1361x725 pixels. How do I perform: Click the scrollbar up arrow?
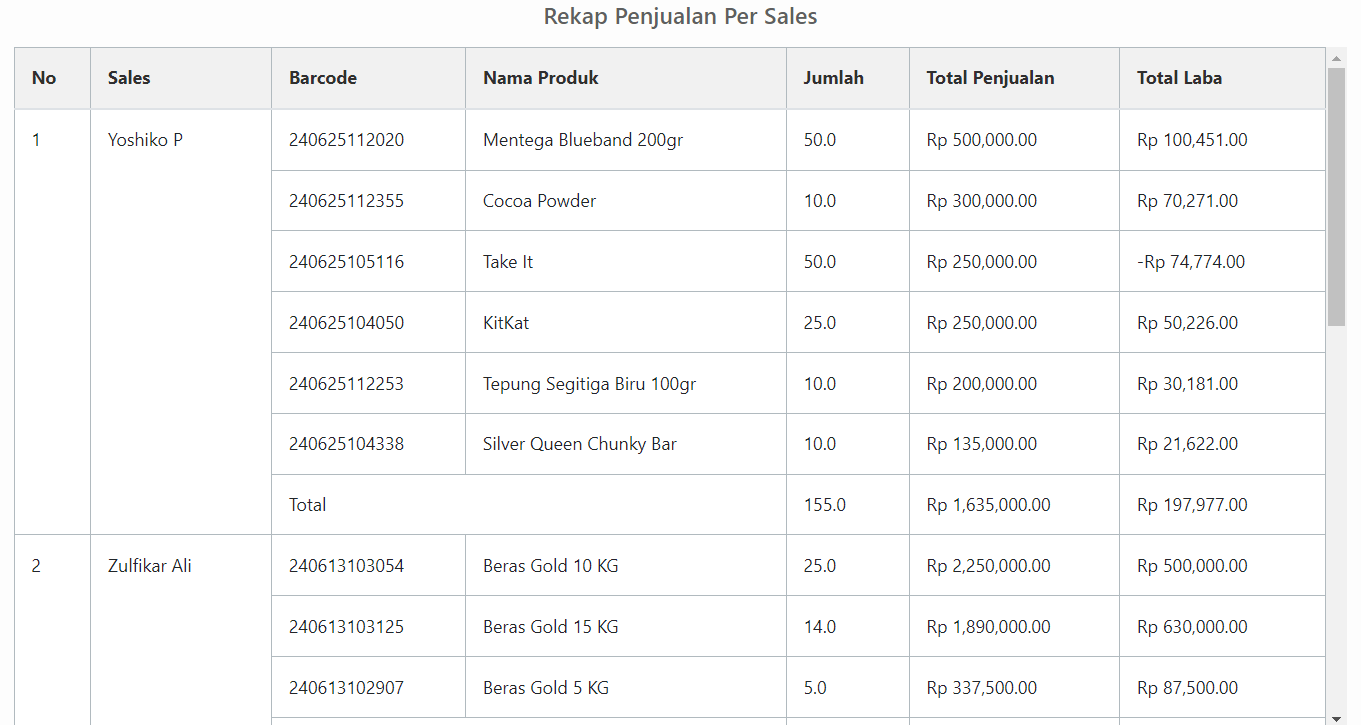pyautogui.click(x=1336, y=58)
